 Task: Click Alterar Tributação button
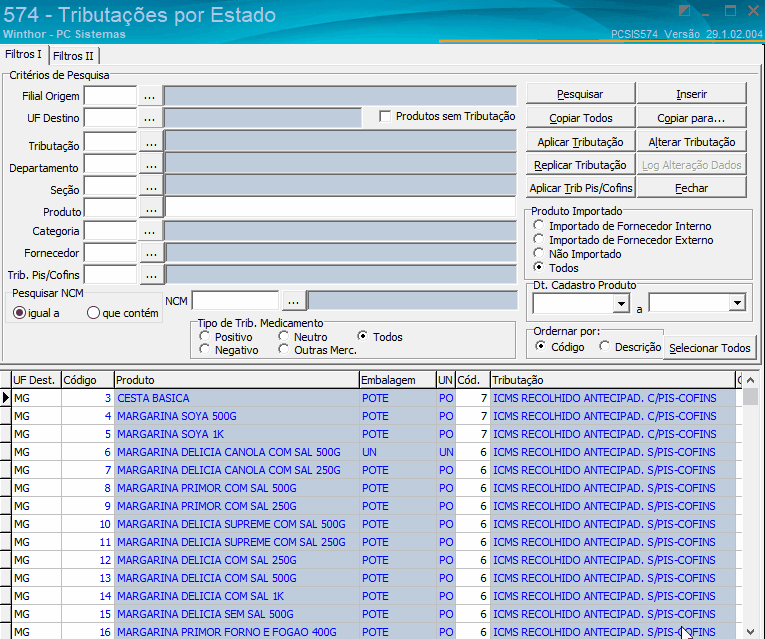pos(691,142)
